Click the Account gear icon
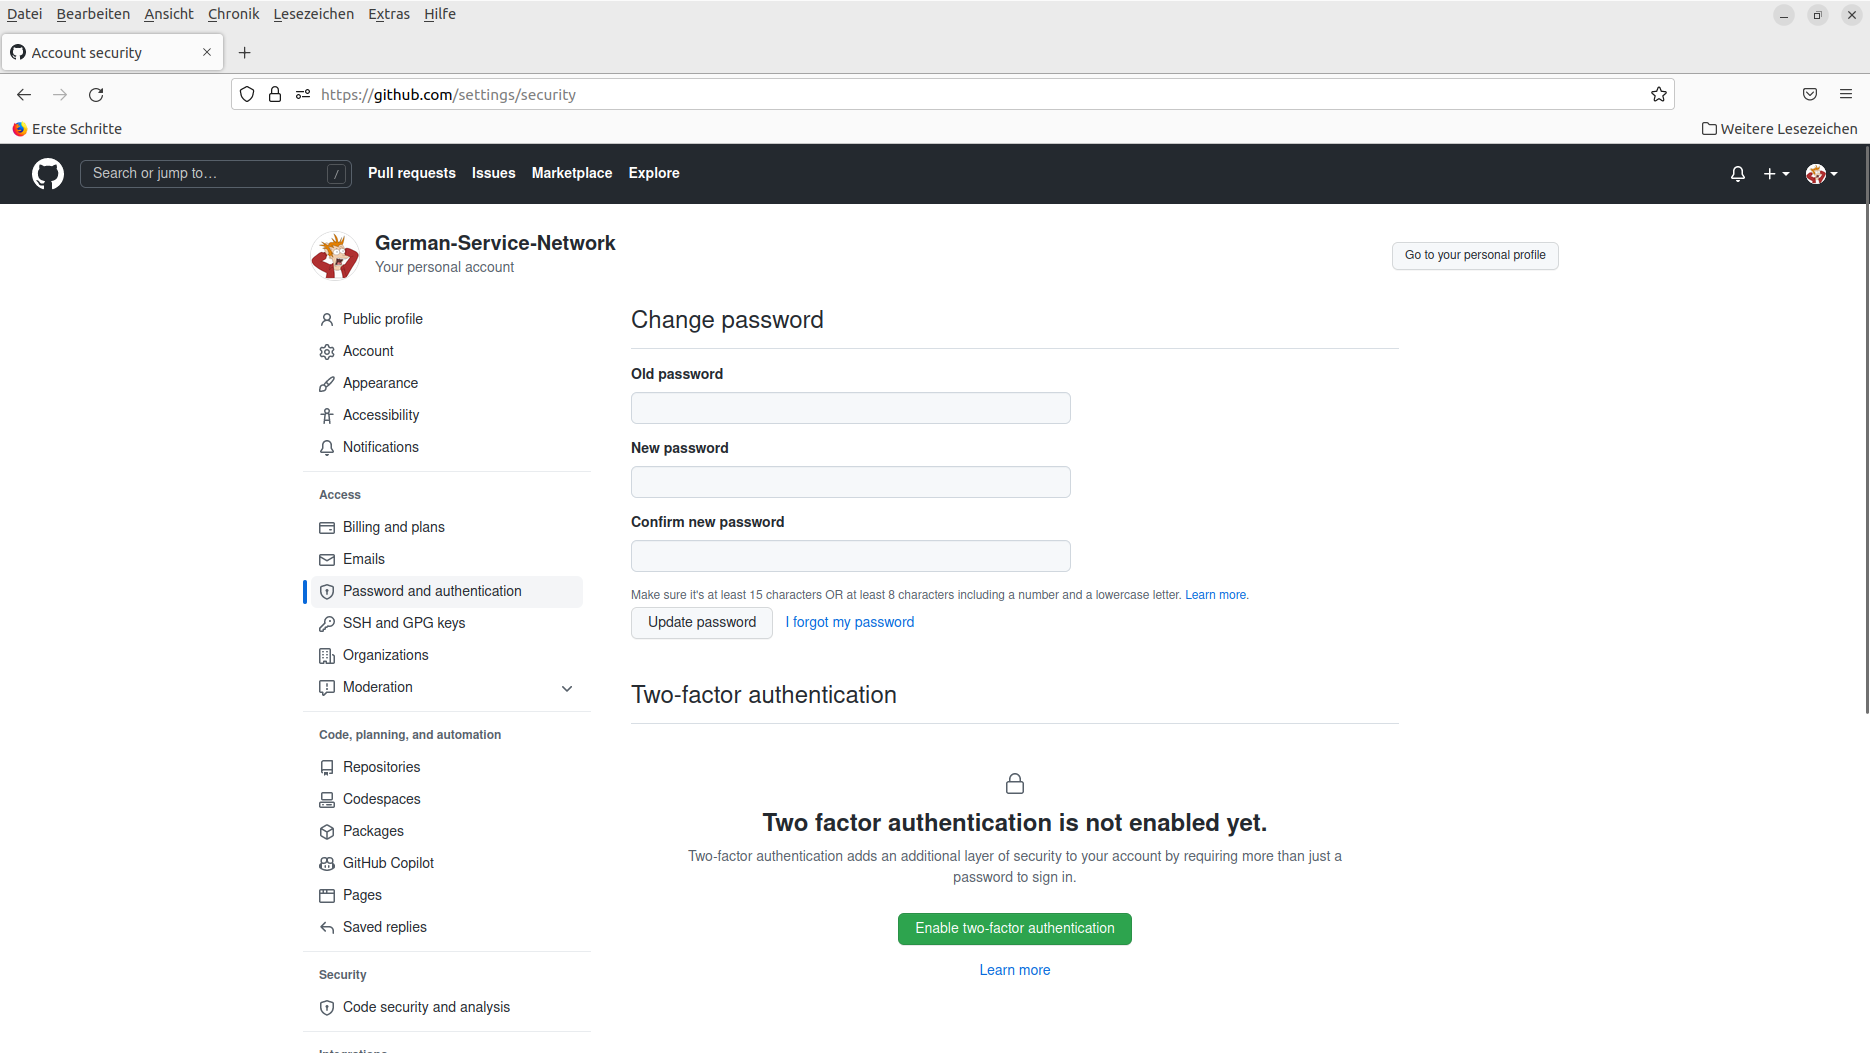This screenshot has height=1053, width=1870. (327, 352)
